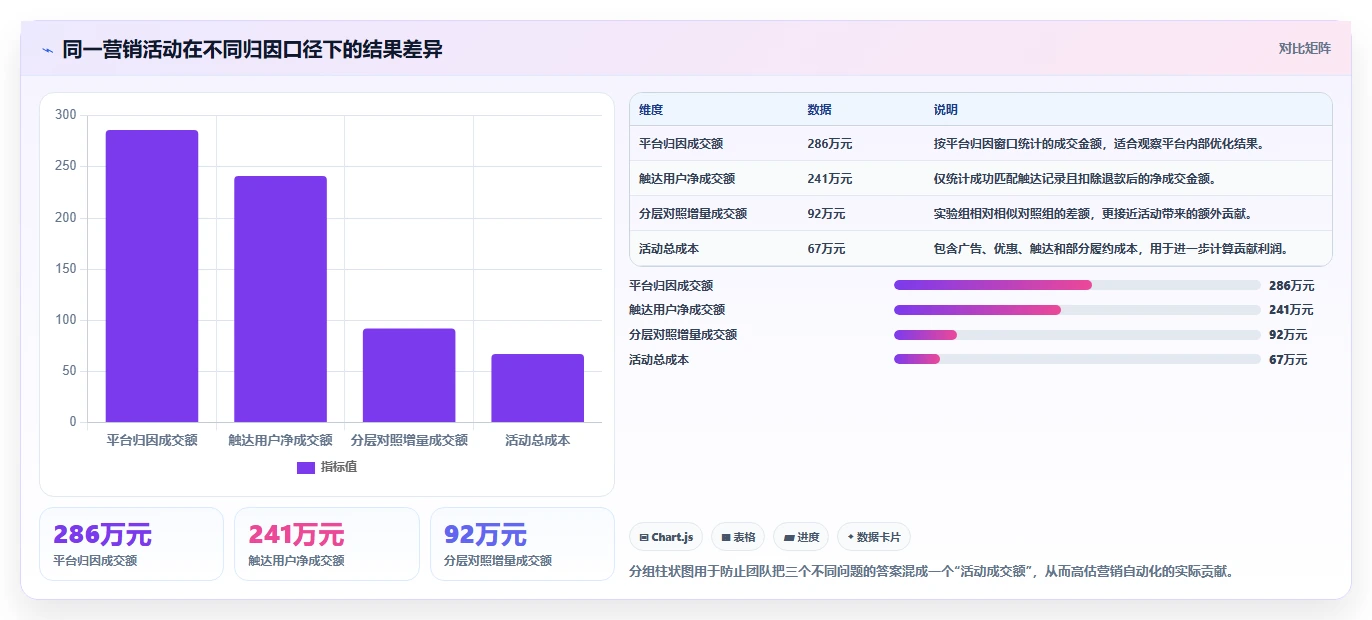Select table cell 活动总成本
This screenshot has width=1372, height=620.
click(x=669, y=249)
